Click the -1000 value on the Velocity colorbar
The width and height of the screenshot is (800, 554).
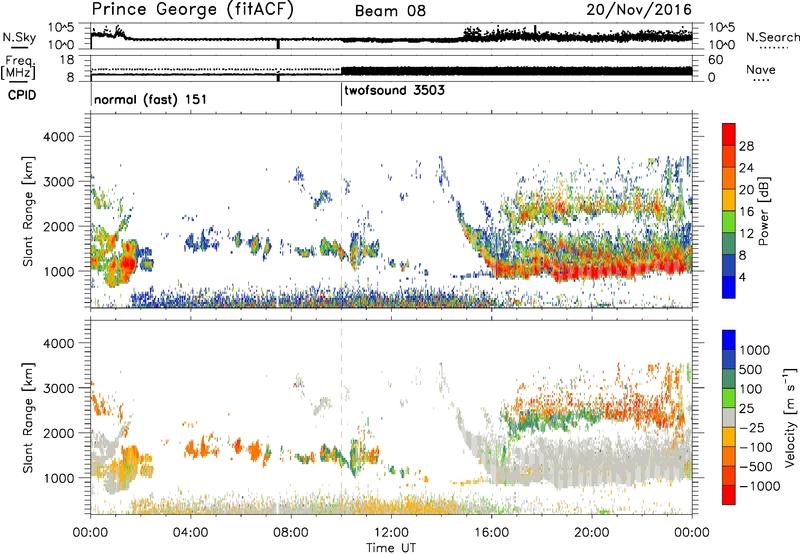(760, 486)
